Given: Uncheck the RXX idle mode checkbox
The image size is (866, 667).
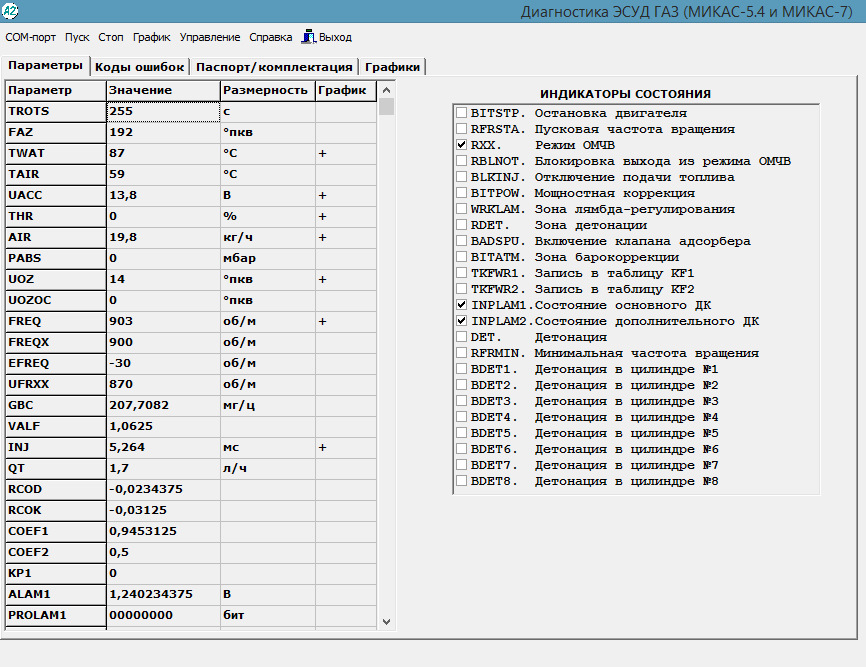Looking at the screenshot, I should click(x=462, y=145).
